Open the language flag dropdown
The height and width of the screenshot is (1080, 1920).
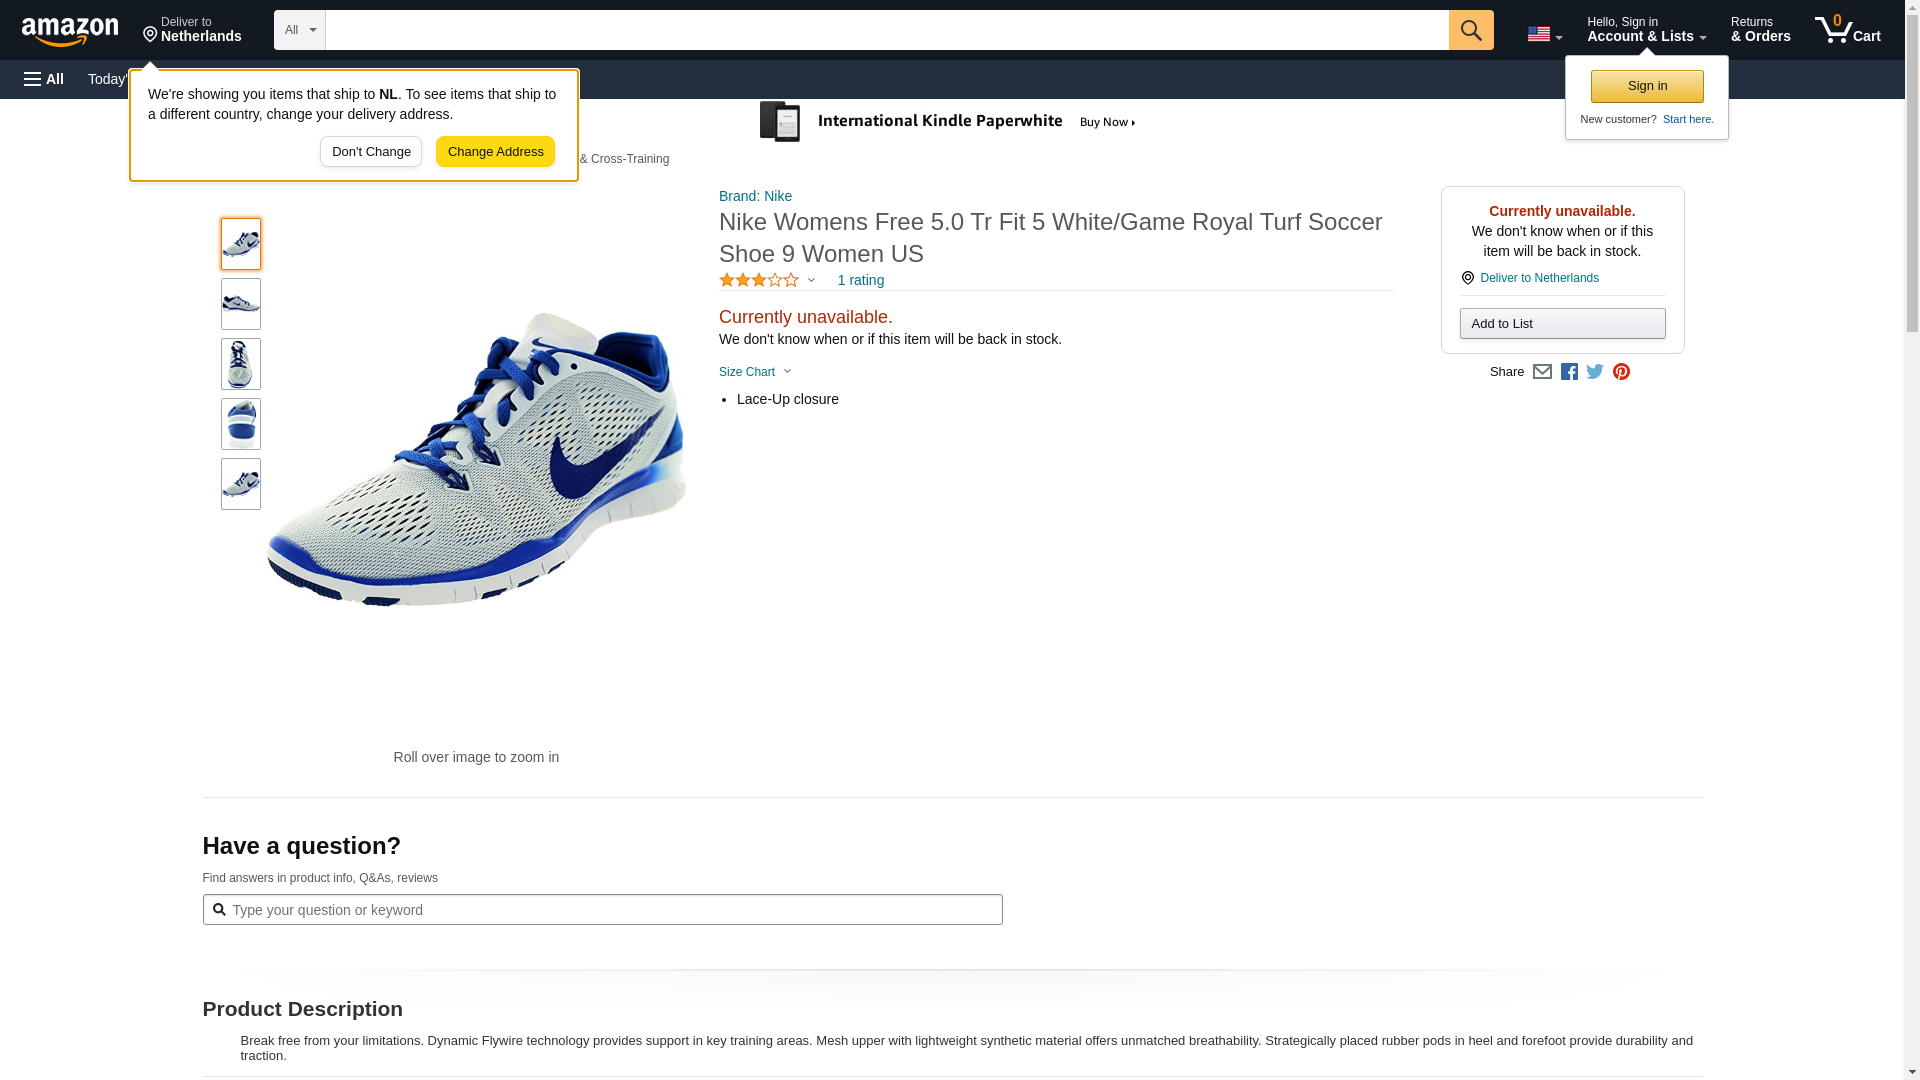1544,34
